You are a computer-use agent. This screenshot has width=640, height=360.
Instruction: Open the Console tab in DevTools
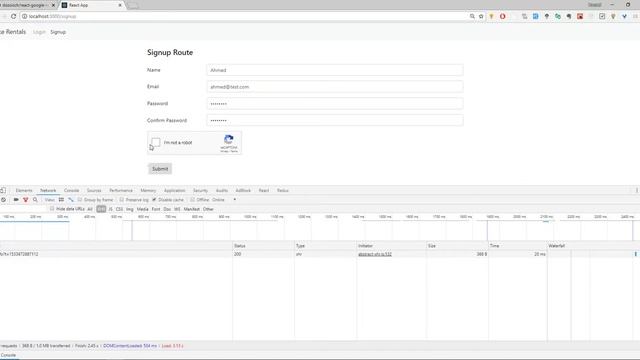[x=71, y=190]
